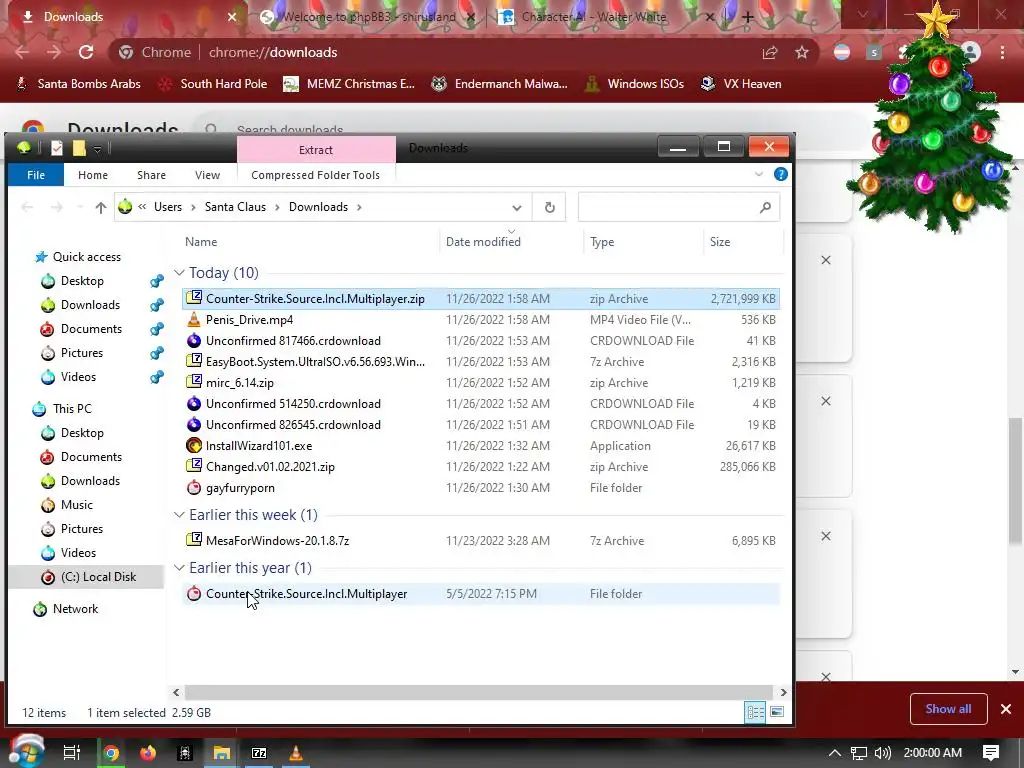Click the volume speaker tray icon
This screenshot has width=1024, height=768.
point(882,753)
